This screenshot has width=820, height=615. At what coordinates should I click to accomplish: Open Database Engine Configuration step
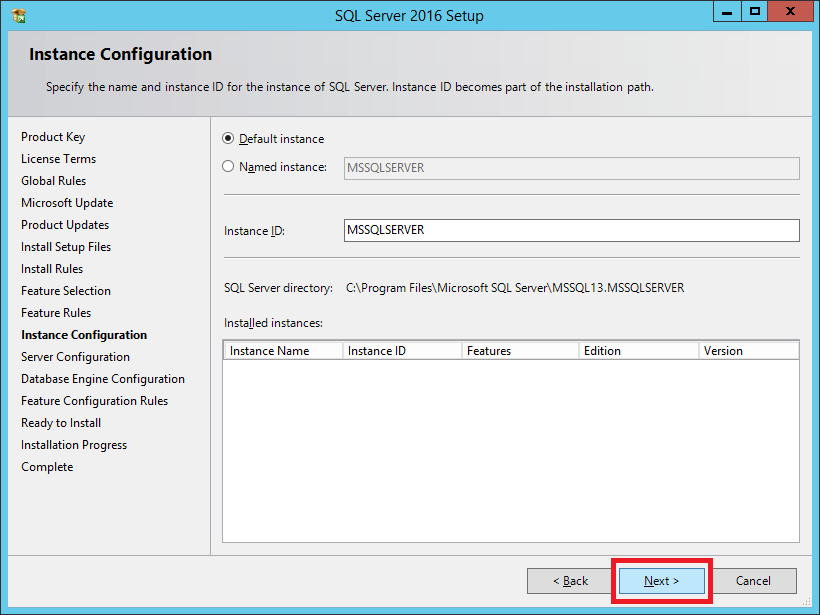[103, 379]
